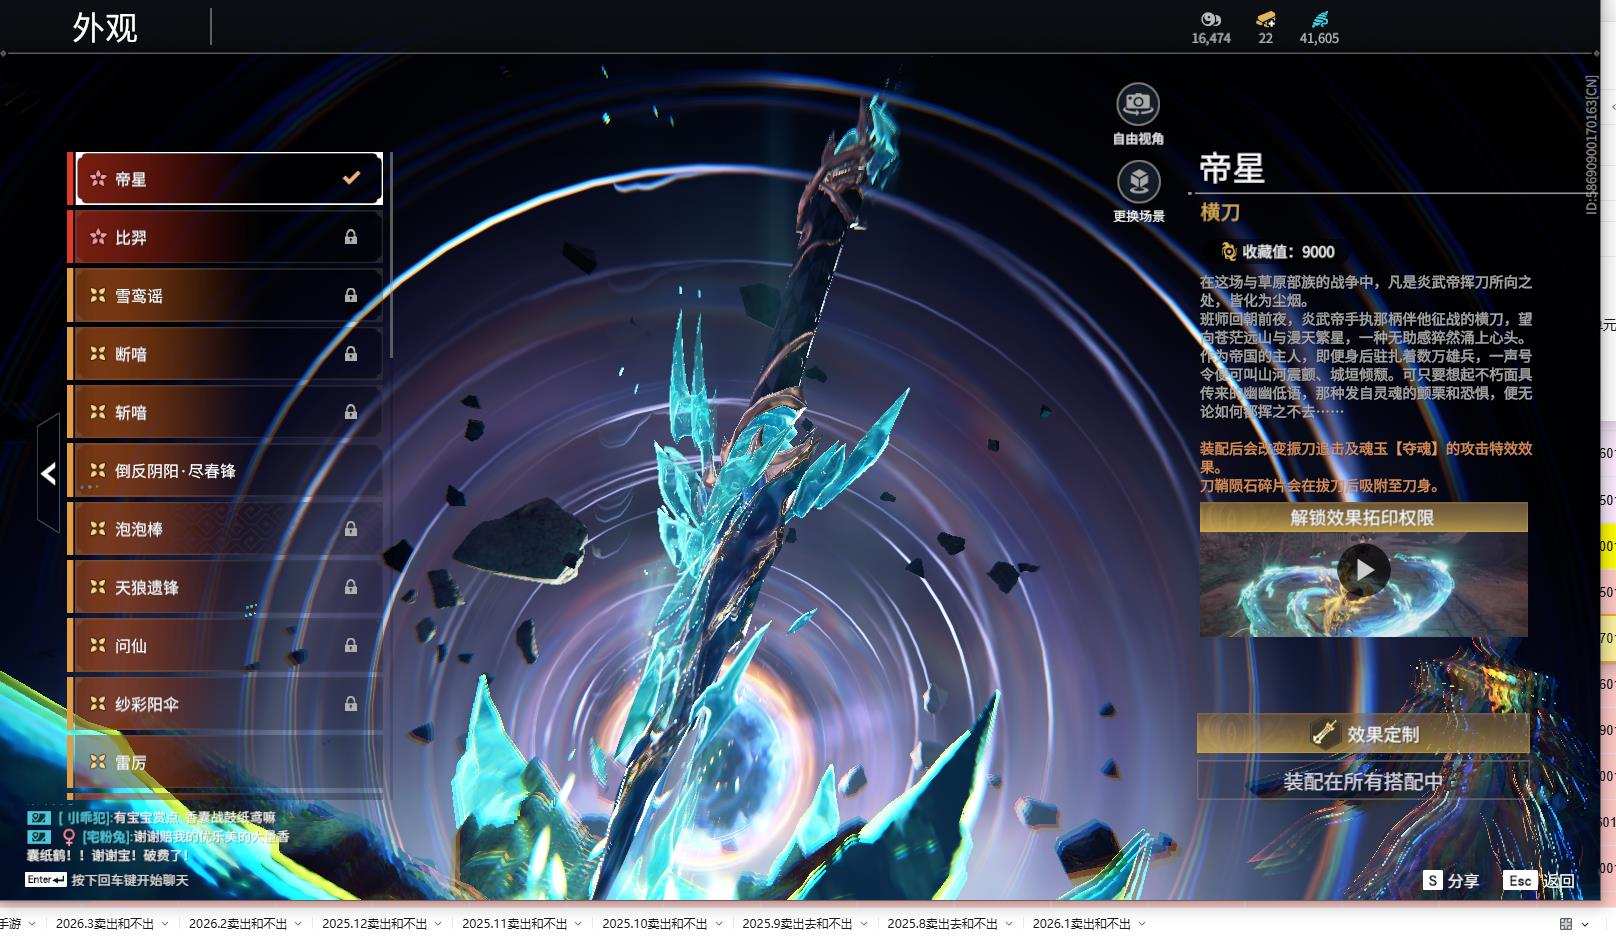Collapse the skin list with left arrow

tap(48, 473)
